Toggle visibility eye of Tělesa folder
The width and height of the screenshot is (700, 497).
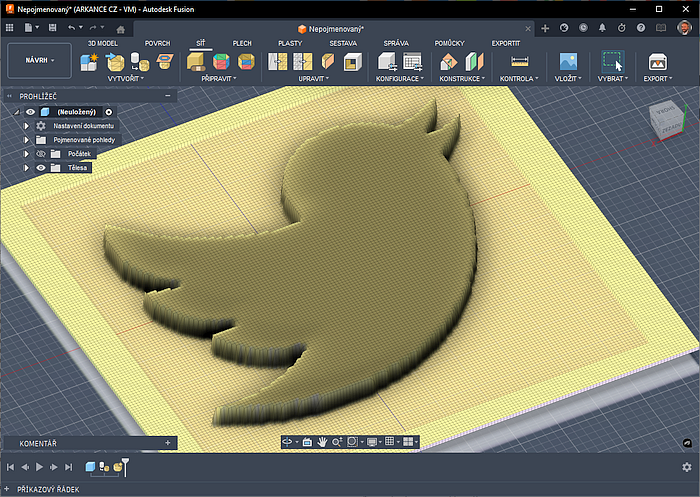[x=41, y=168]
